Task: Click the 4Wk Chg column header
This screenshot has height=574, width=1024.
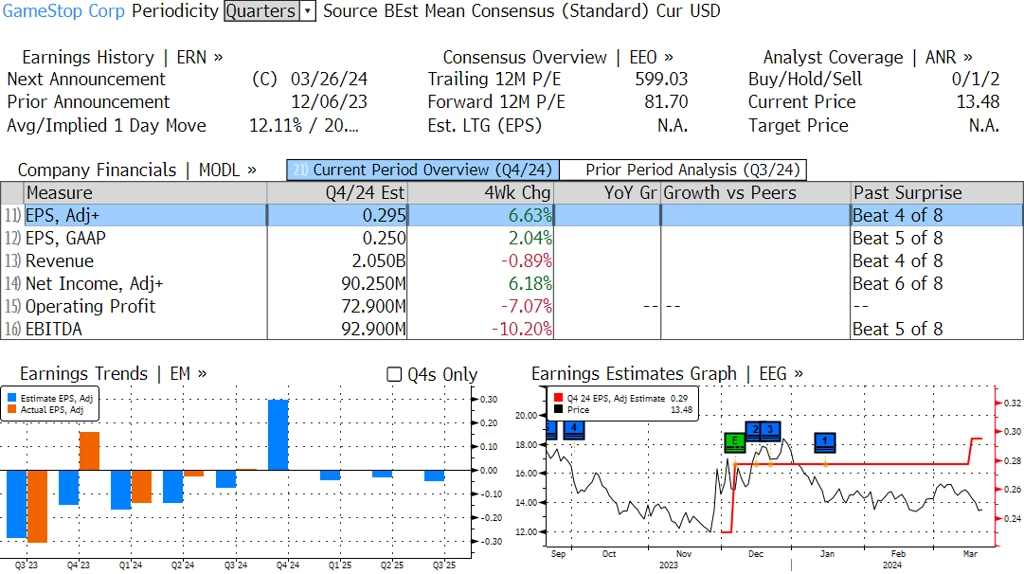Action: pyautogui.click(x=480, y=193)
